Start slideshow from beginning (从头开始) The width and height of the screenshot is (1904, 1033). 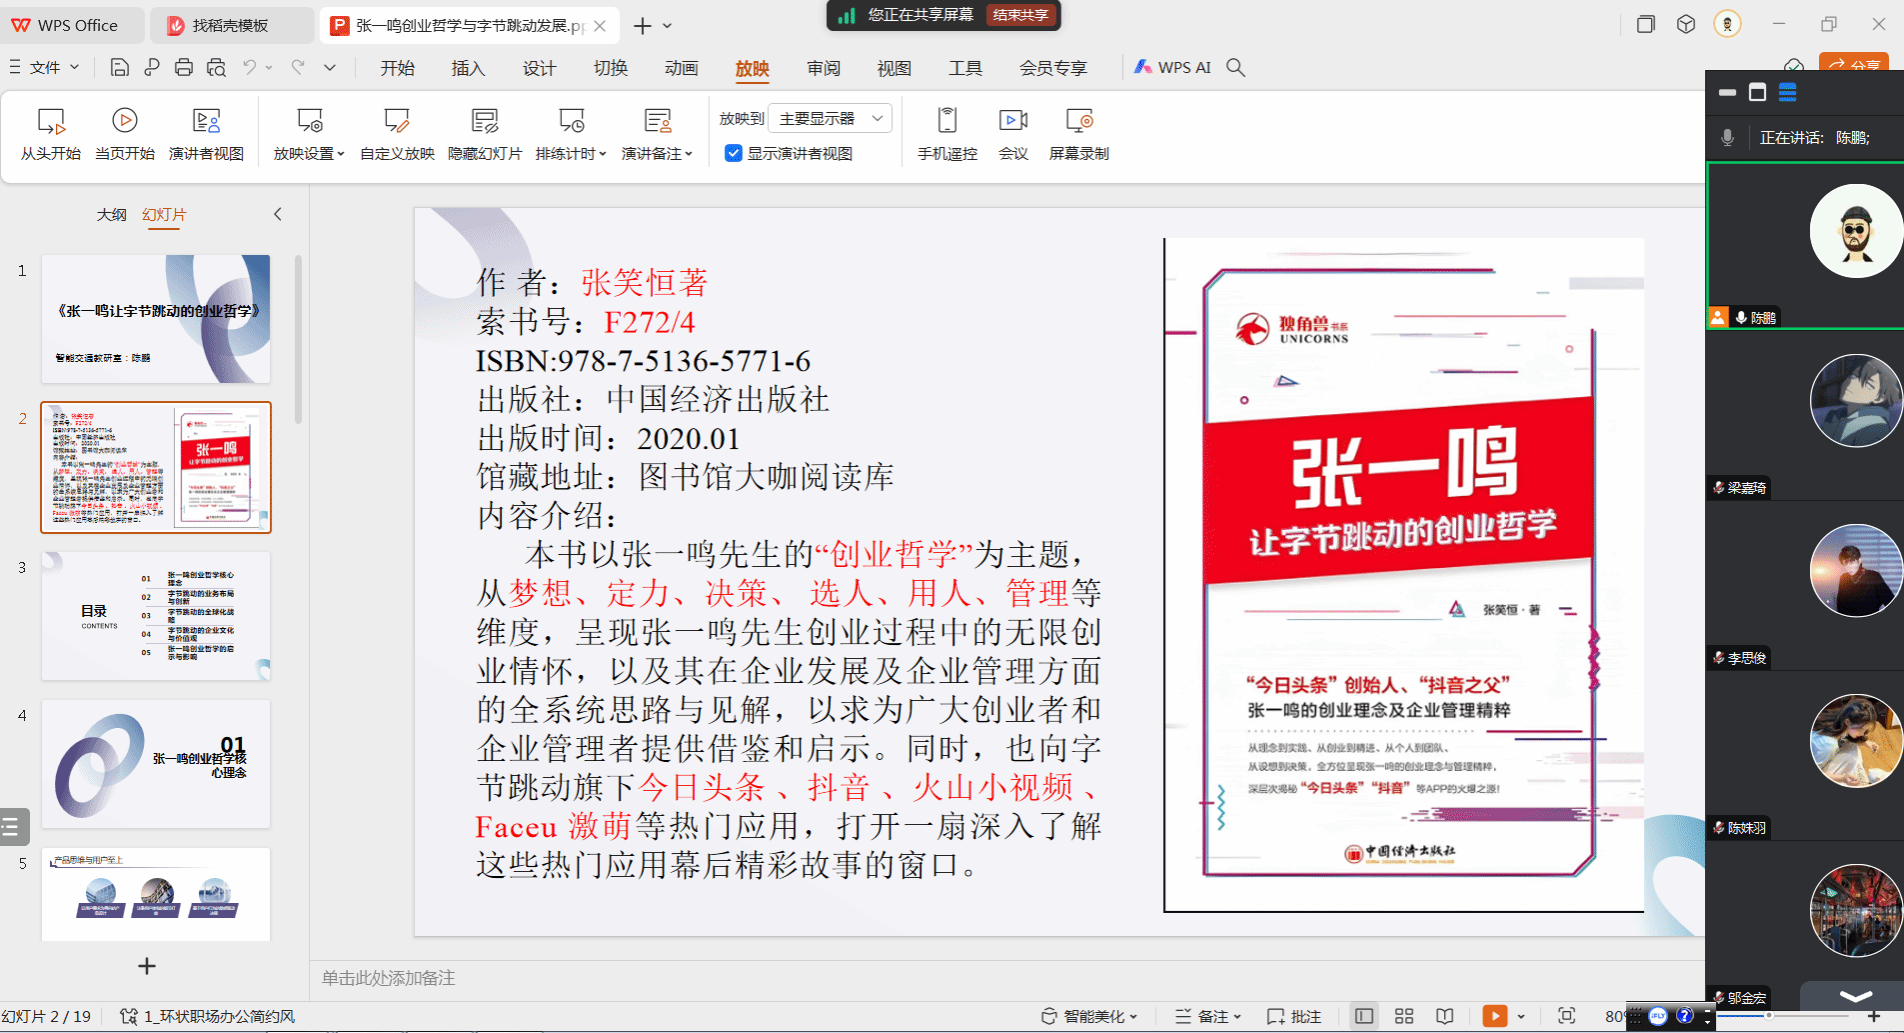point(50,134)
